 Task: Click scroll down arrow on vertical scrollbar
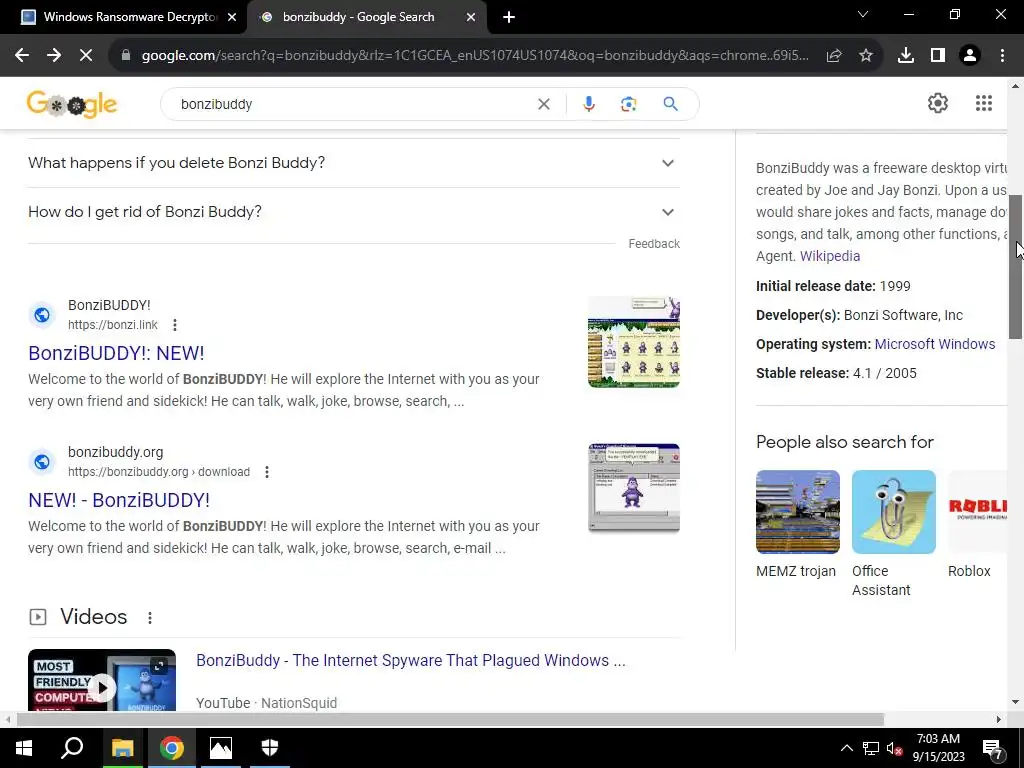point(1016,703)
